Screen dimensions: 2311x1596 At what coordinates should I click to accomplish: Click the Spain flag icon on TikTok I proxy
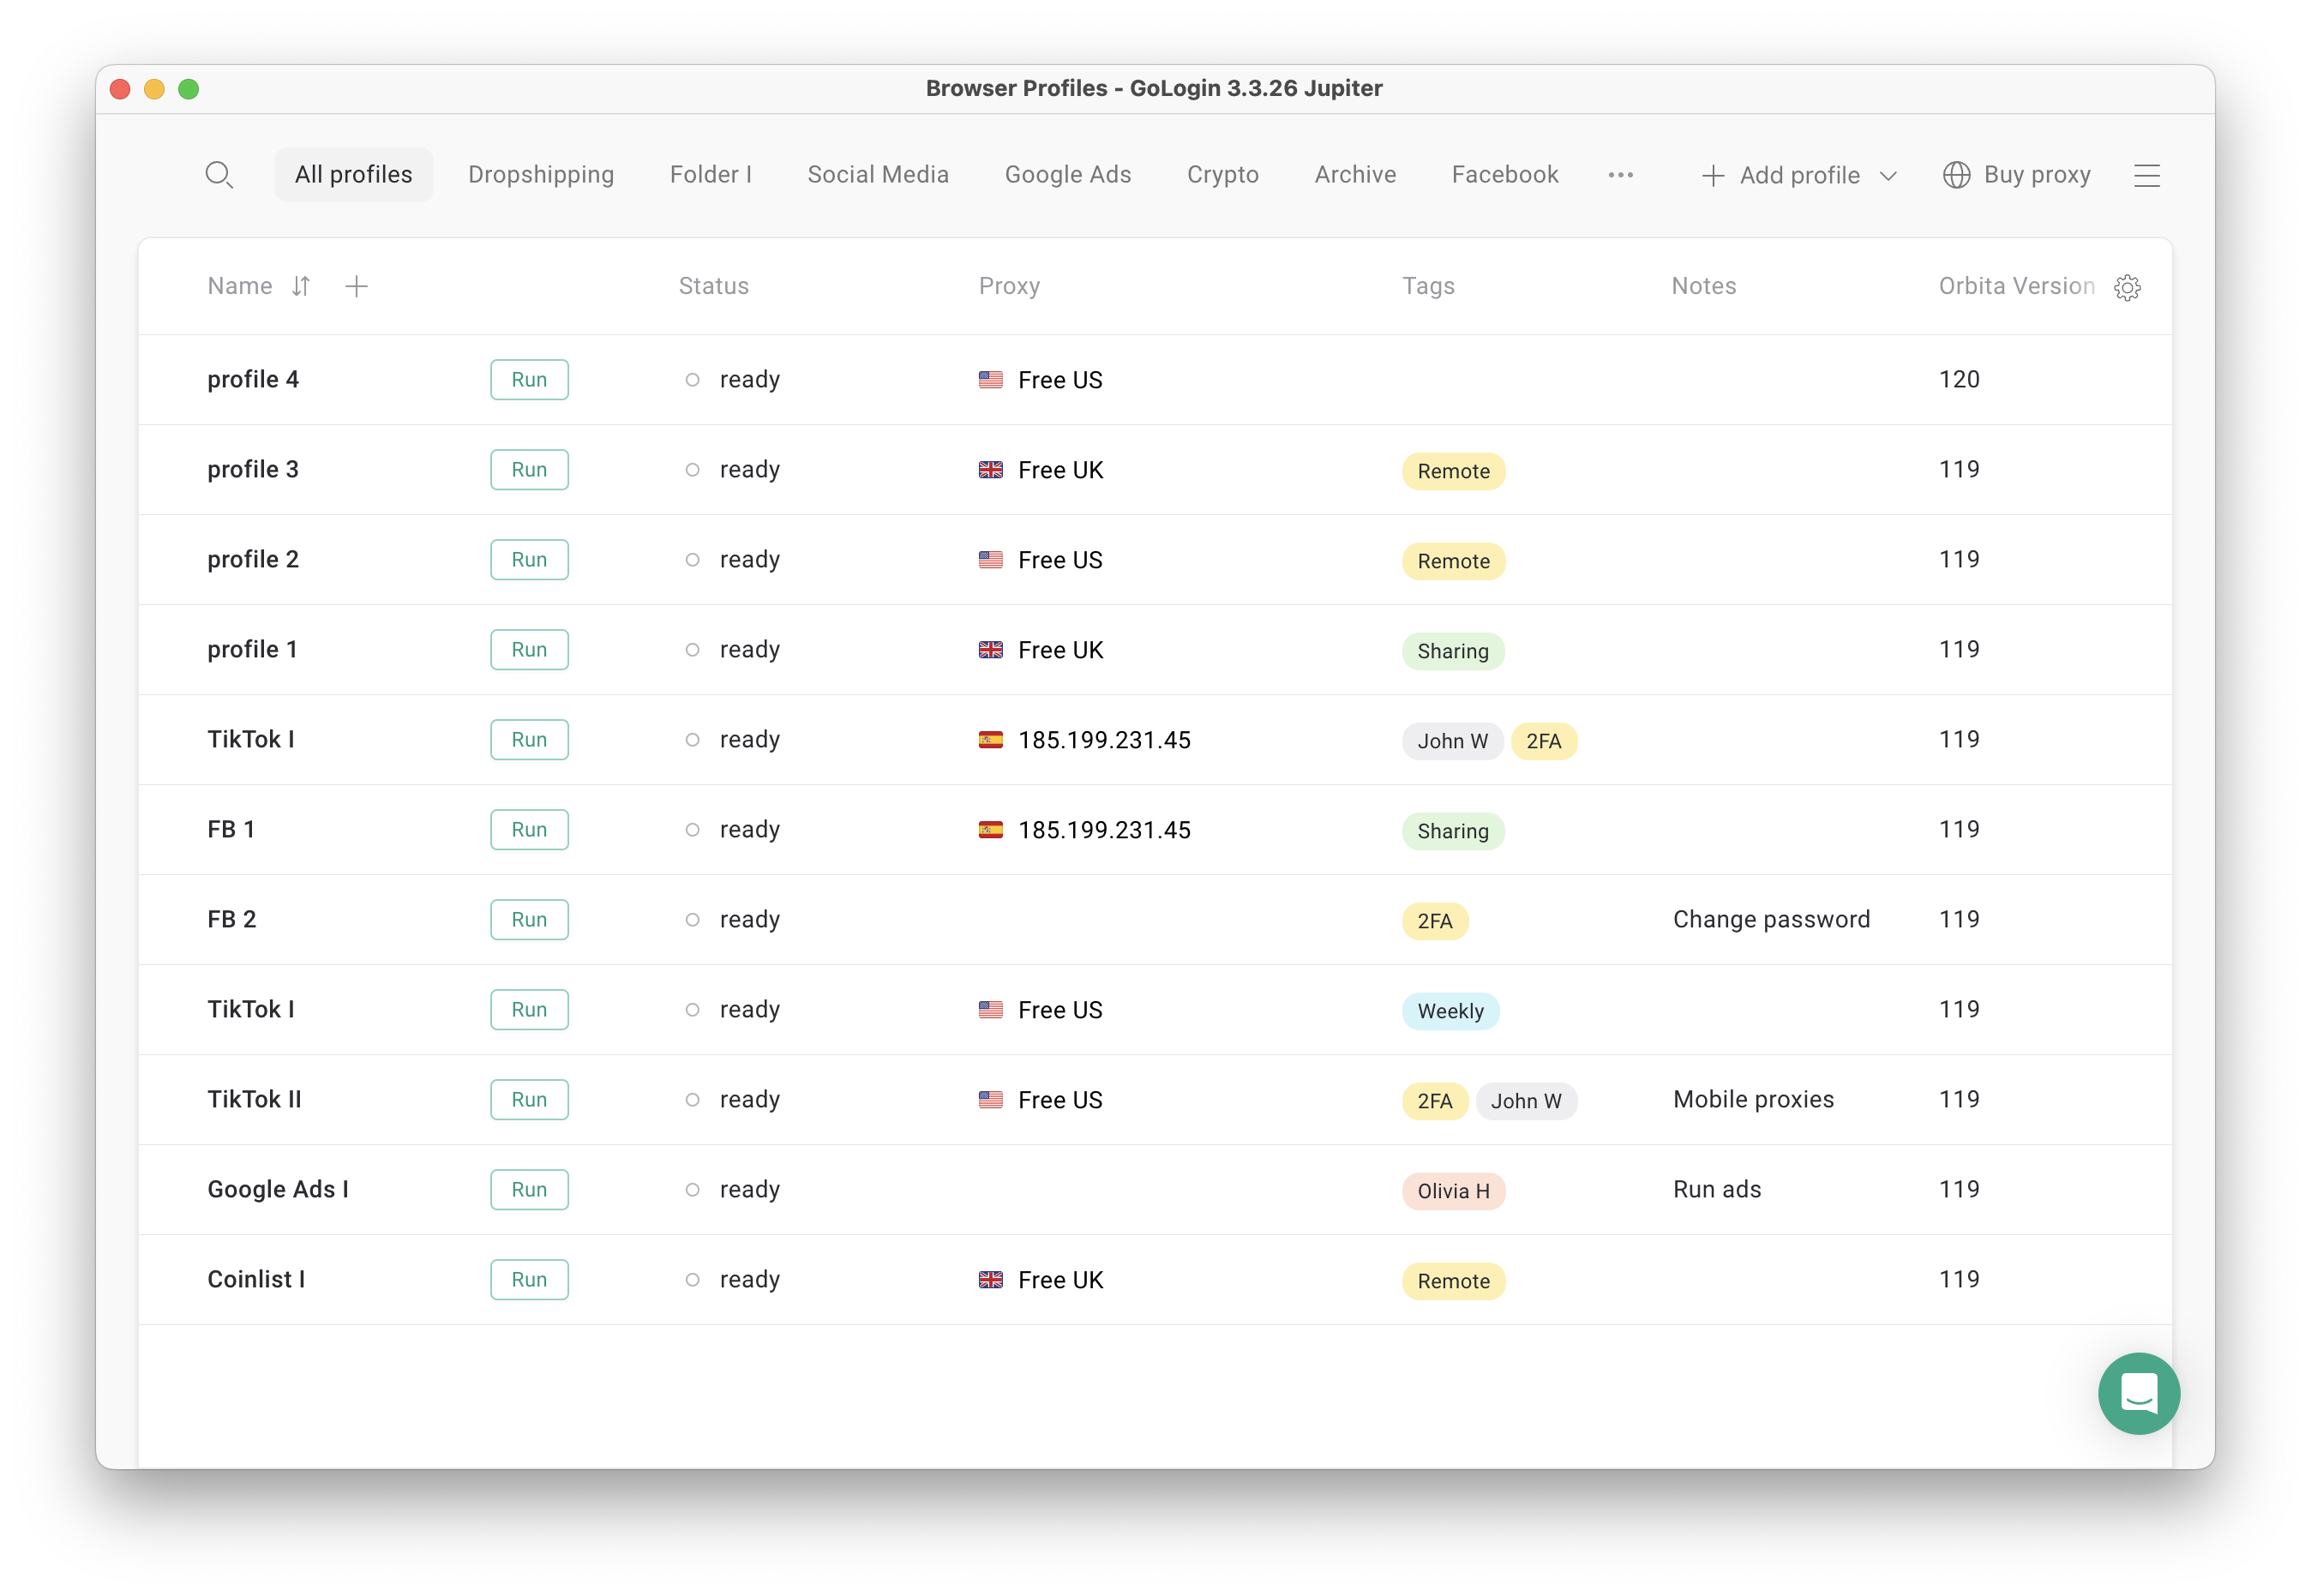pyautogui.click(x=991, y=740)
